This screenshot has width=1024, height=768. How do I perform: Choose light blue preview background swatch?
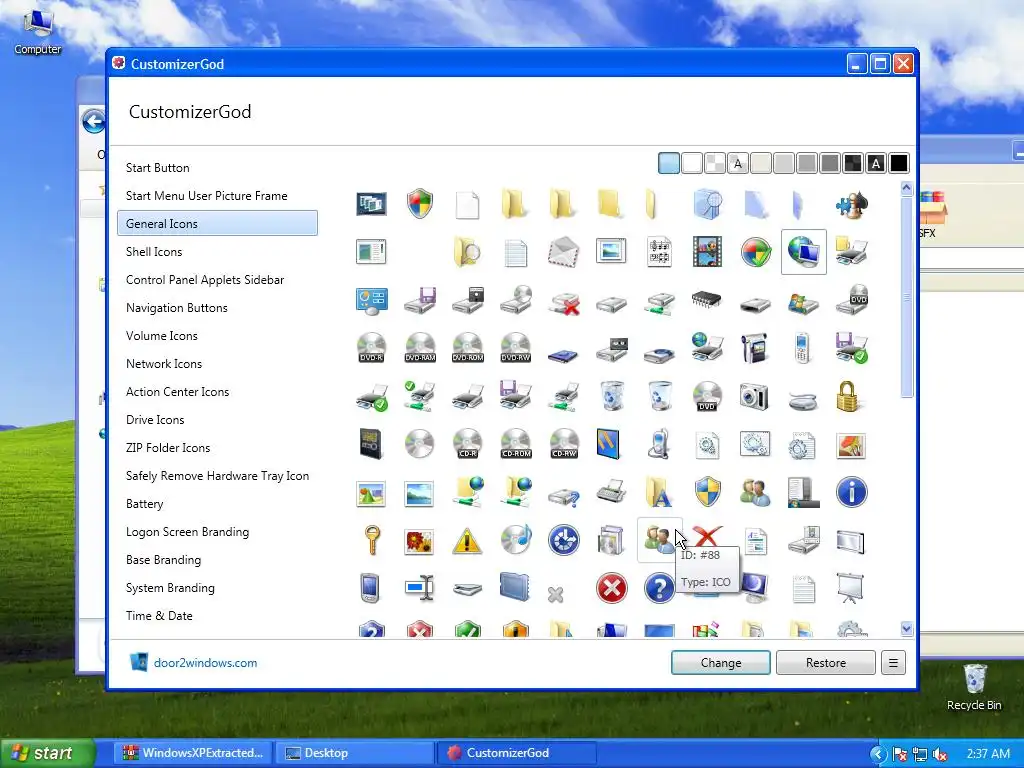point(669,163)
